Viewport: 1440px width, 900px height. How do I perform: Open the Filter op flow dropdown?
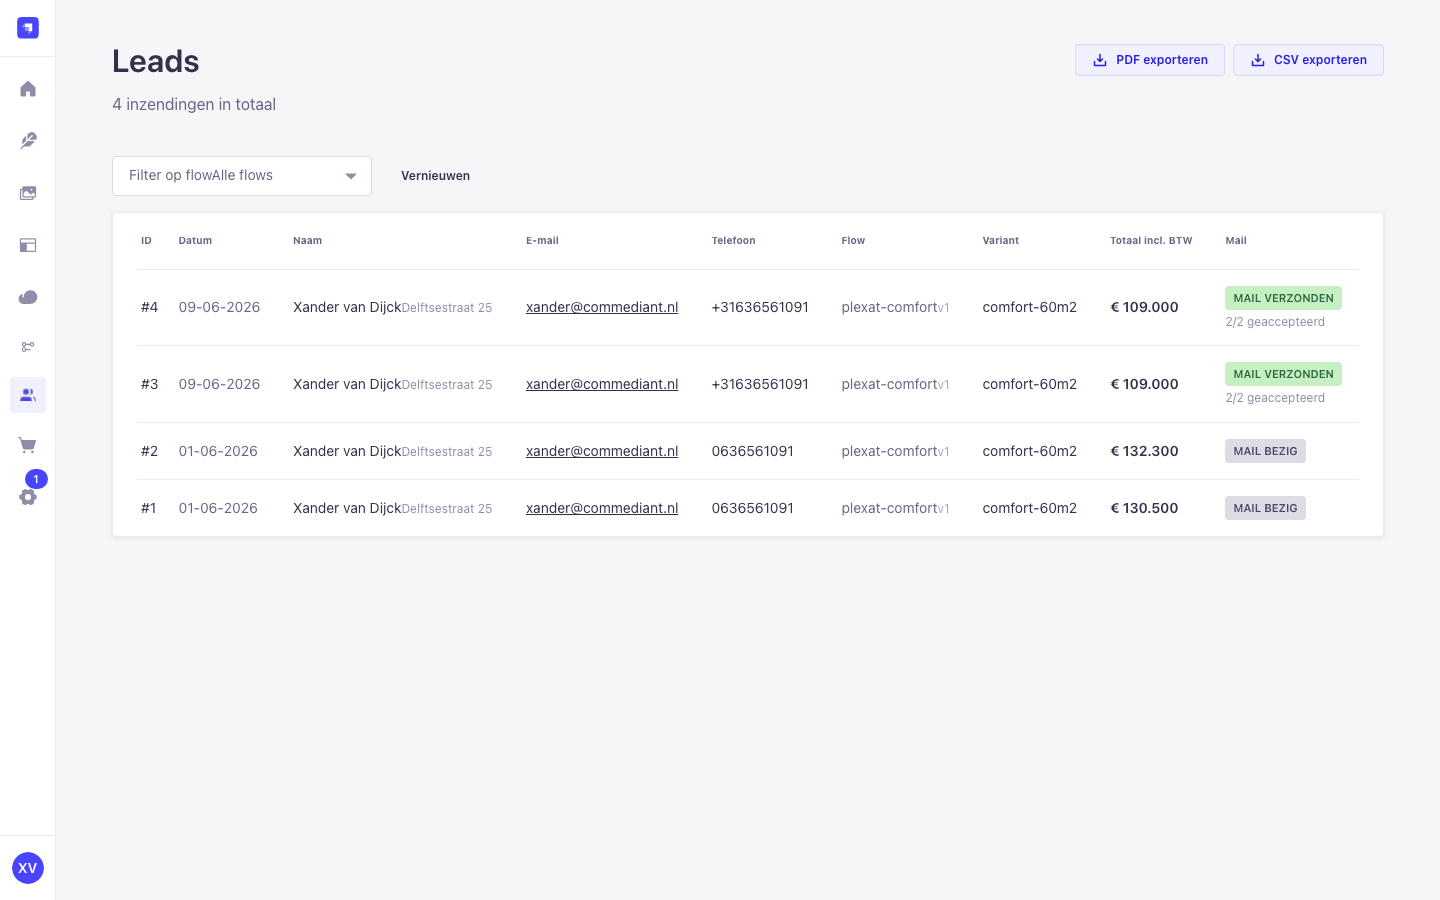click(x=242, y=176)
